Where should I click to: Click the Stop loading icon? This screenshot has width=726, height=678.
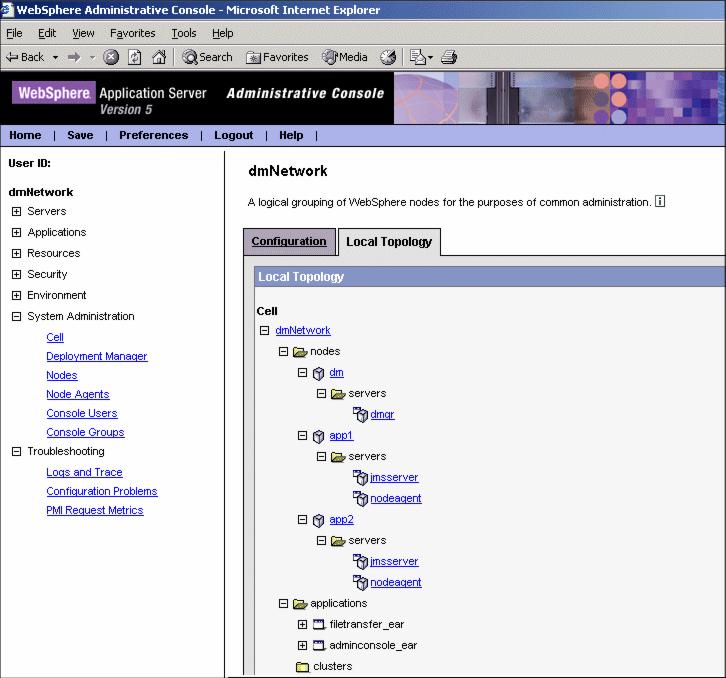coord(111,57)
